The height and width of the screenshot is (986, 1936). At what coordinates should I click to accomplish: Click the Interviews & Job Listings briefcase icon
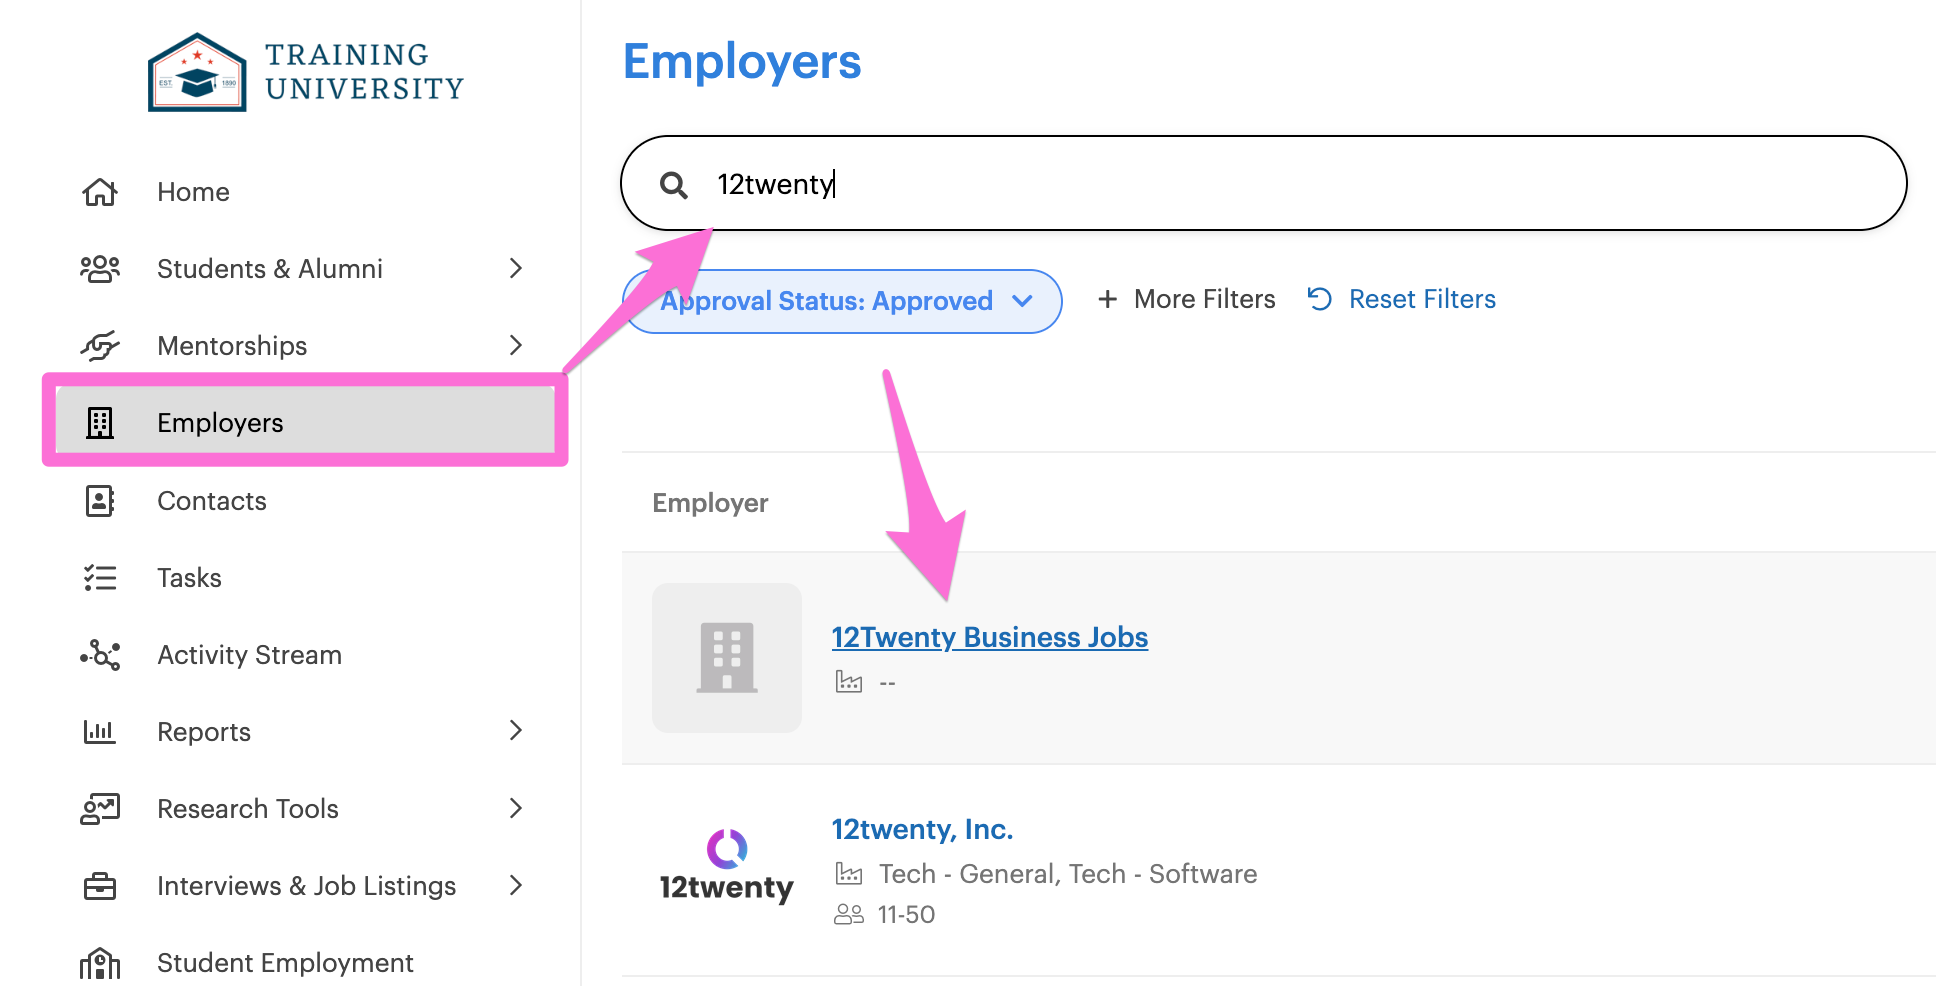(x=100, y=886)
